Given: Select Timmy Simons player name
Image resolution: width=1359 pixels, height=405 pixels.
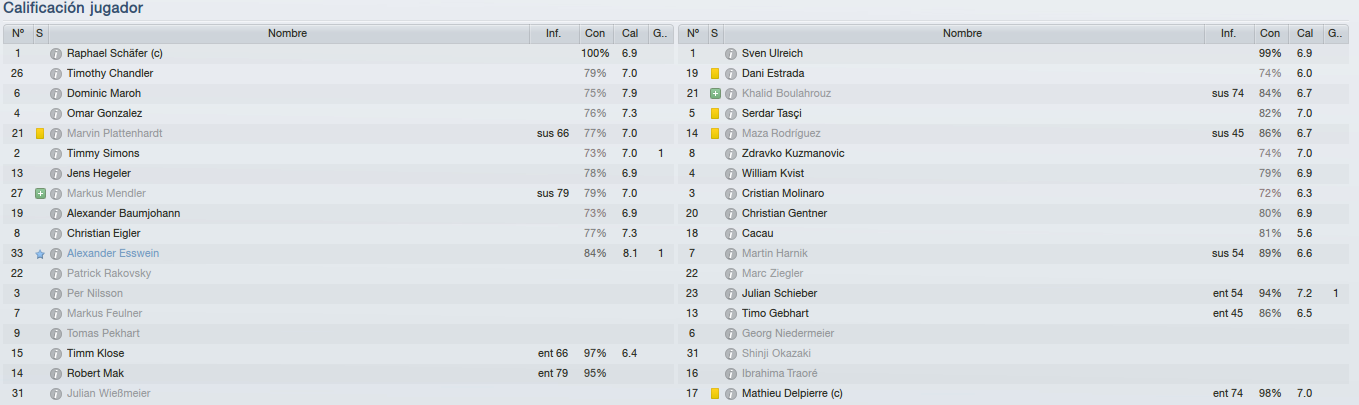Looking at the screenshot, I should coord(103,153).
